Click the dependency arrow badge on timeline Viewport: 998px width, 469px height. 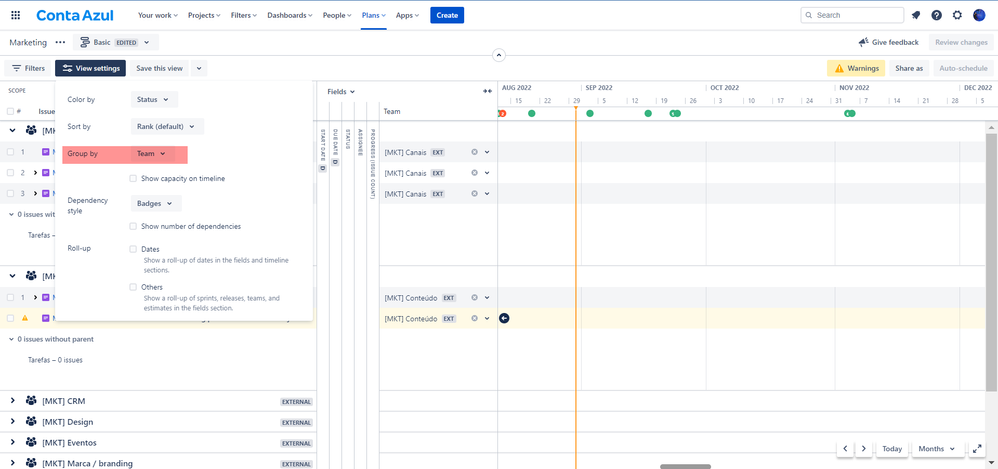pyautogui.click(x=504, y=318)
